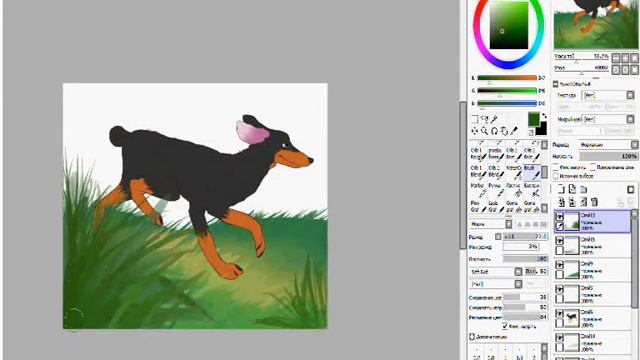Reset view rotation in navigator
Image resolution: width=640 pixels, height=360 pixels.
(x=635, y=70)
